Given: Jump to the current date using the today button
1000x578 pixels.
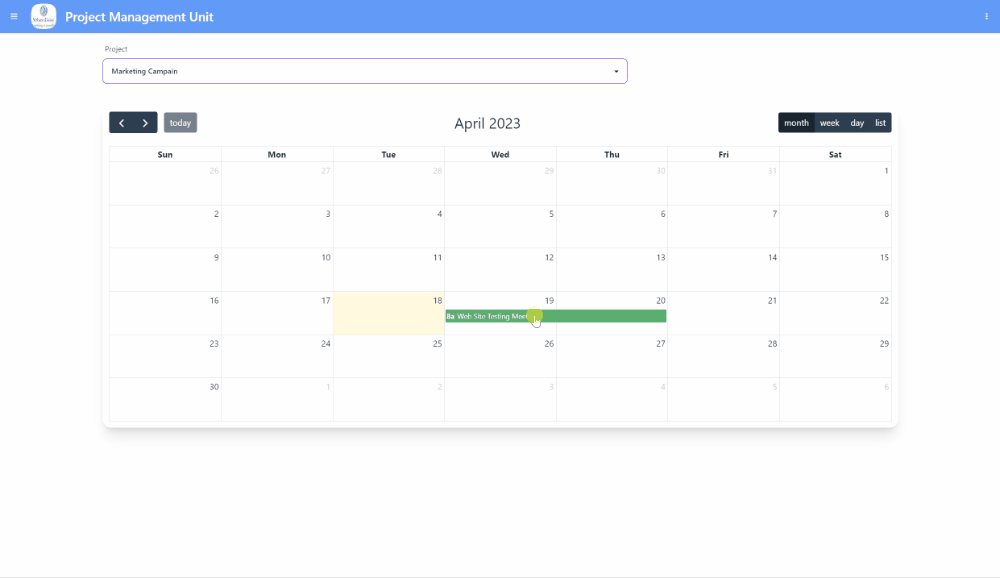Looking at the screenshot, I should [x=180, y=122].
